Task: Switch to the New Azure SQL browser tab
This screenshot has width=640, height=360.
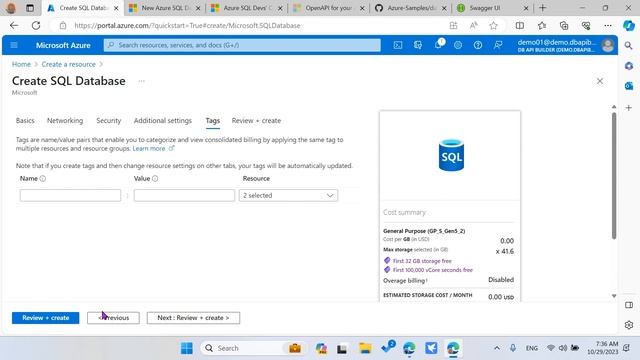Action: click(x=165, y=8)
